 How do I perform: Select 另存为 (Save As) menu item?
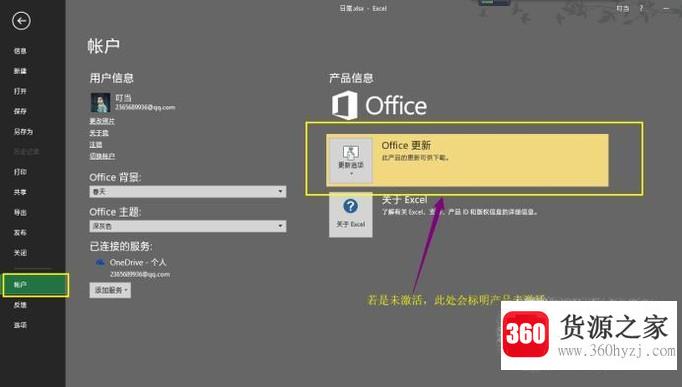pos(23,131)
